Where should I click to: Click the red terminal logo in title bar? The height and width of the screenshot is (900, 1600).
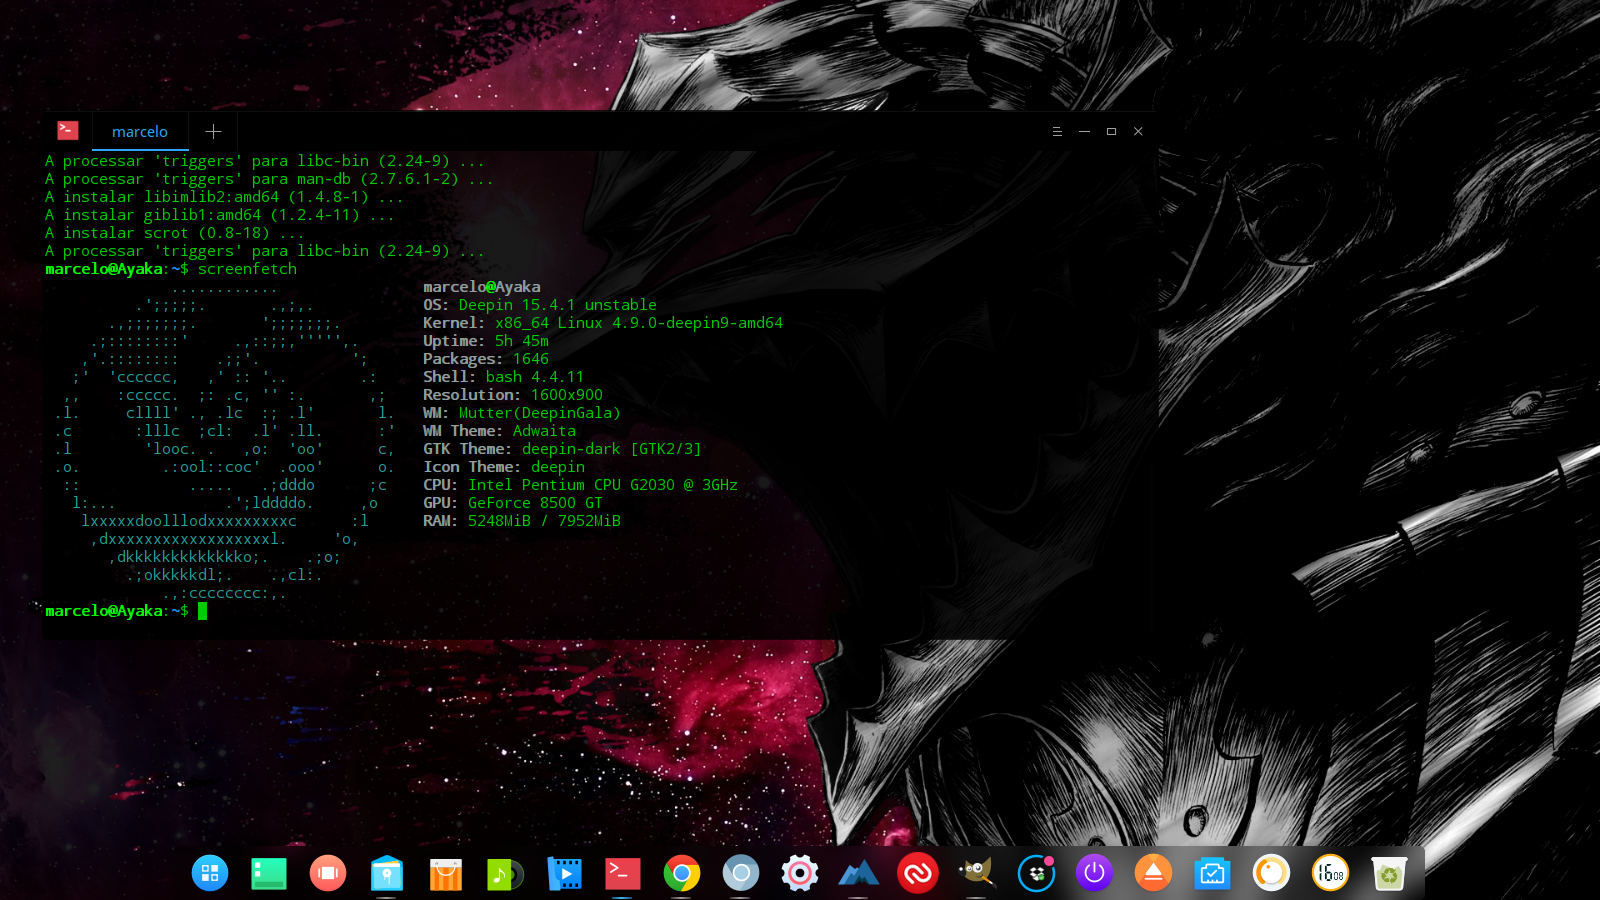67,130
